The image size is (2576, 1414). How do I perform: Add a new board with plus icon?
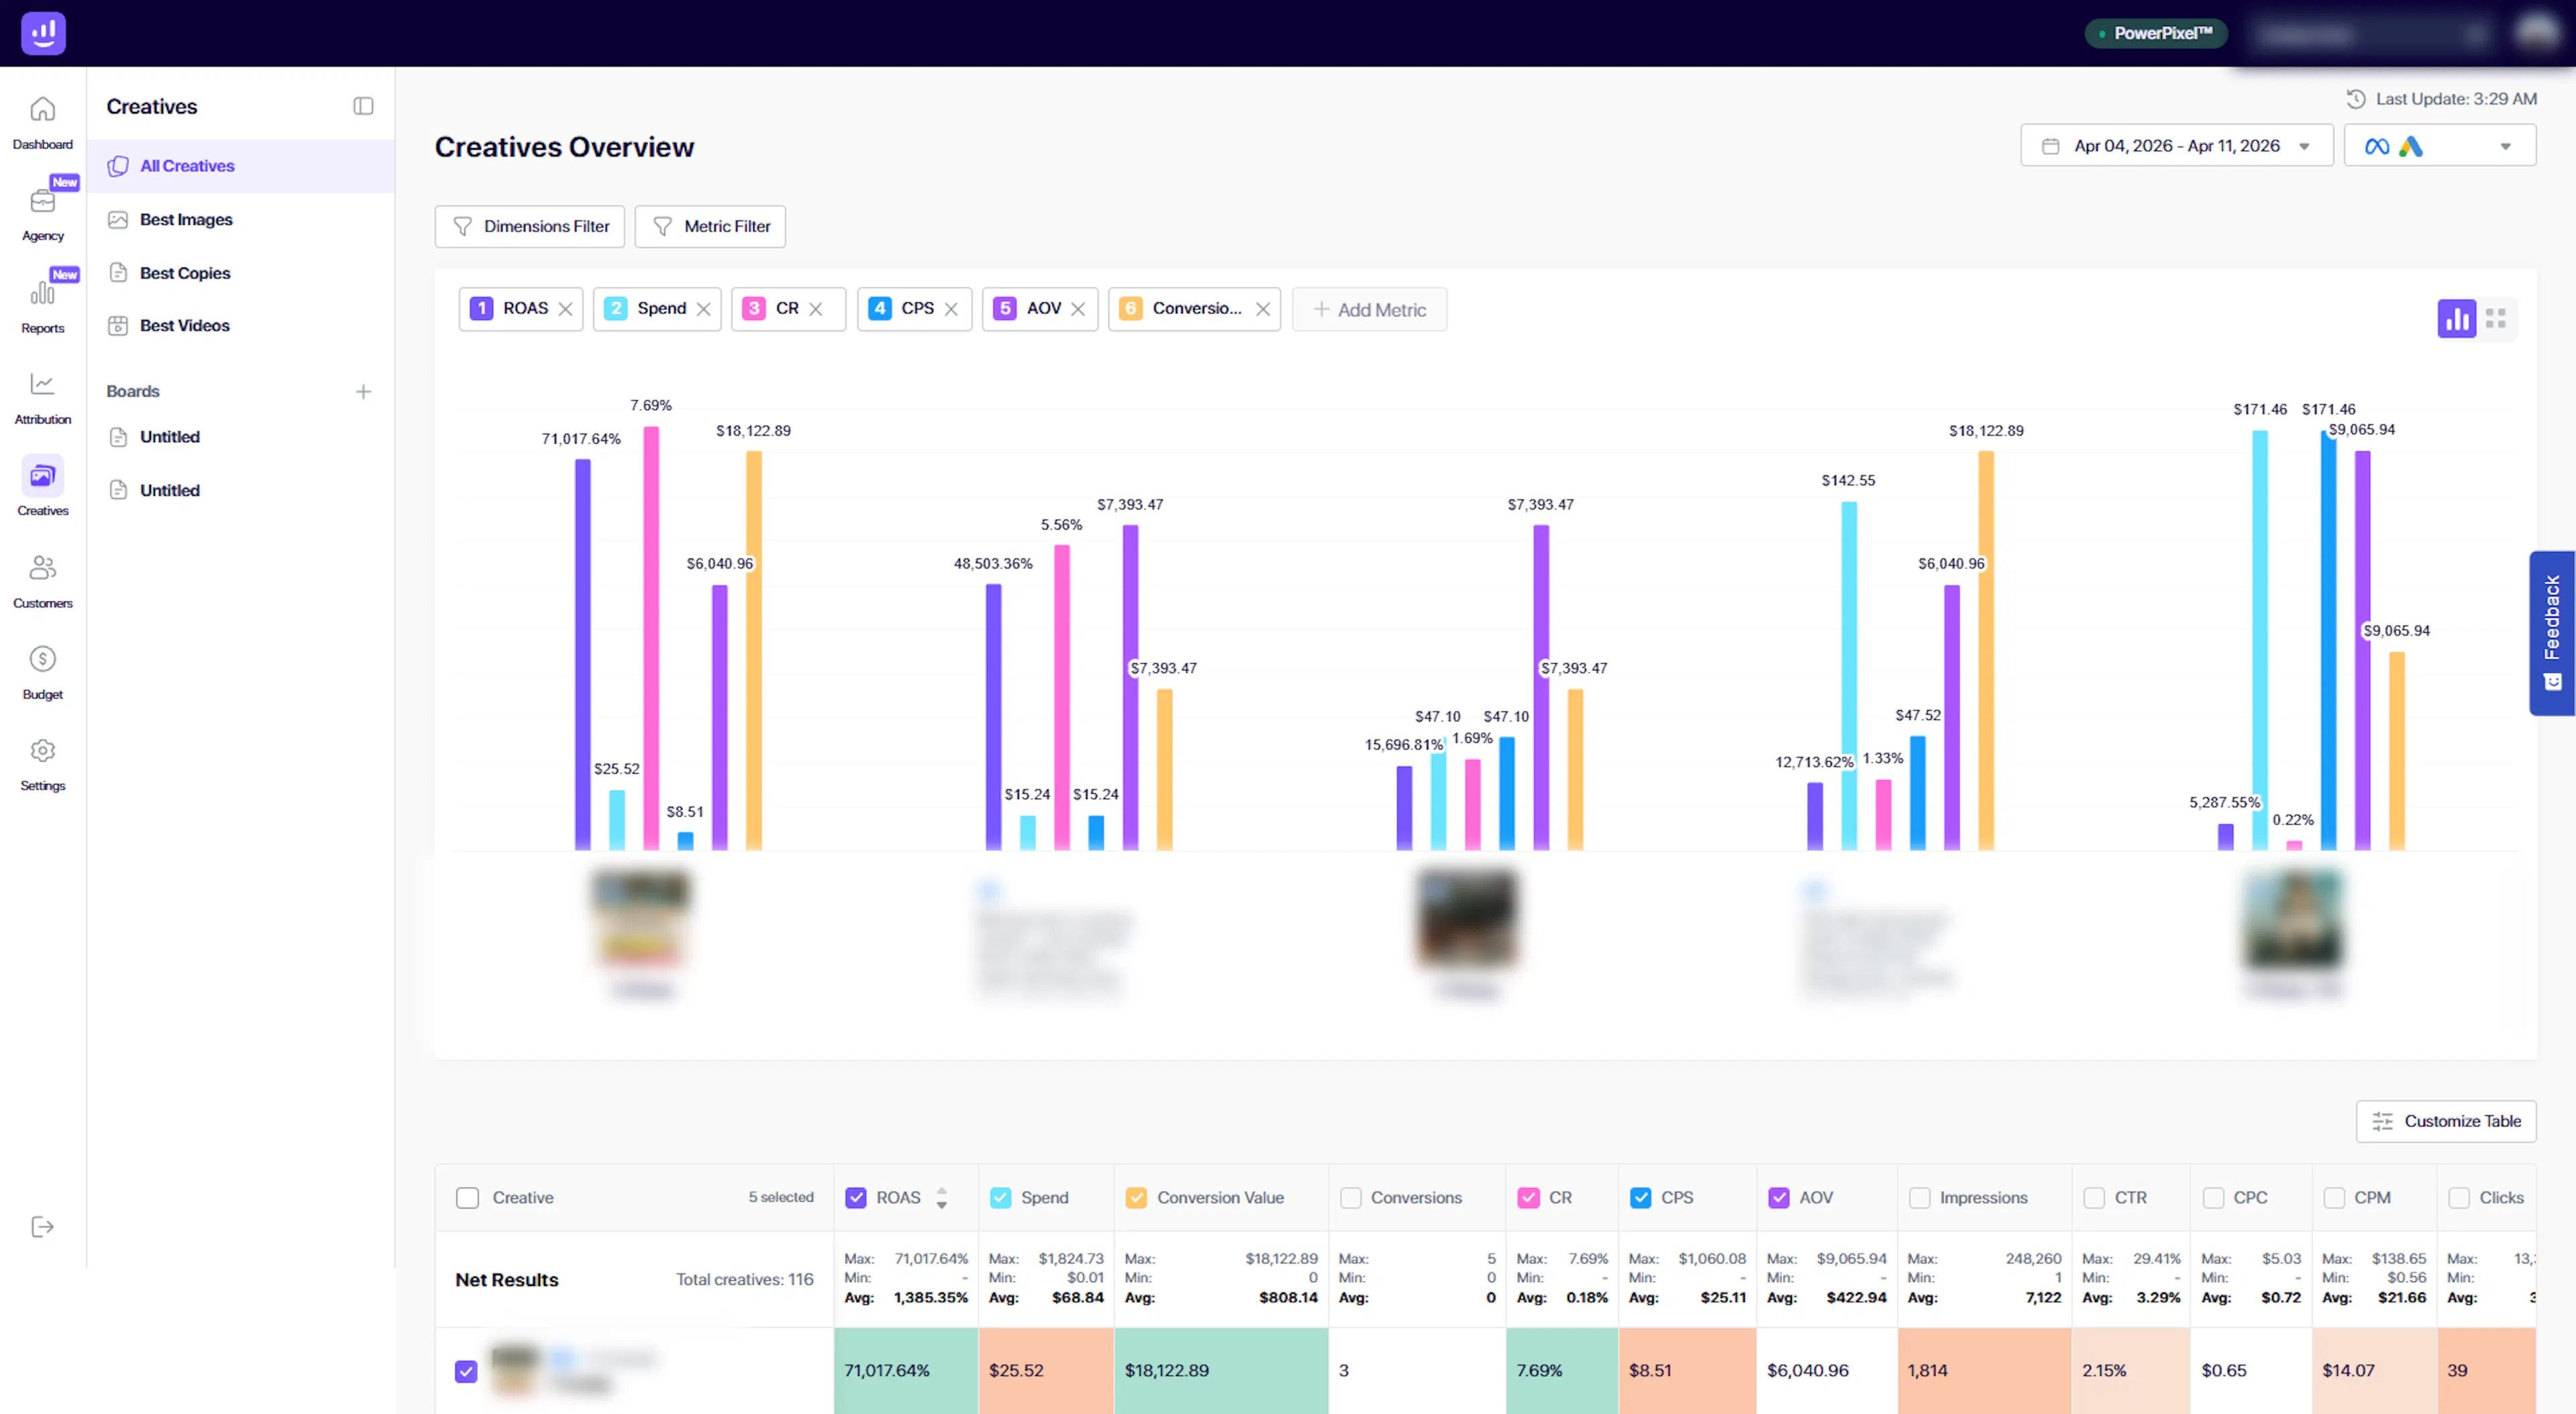click(x=363, y=391)
